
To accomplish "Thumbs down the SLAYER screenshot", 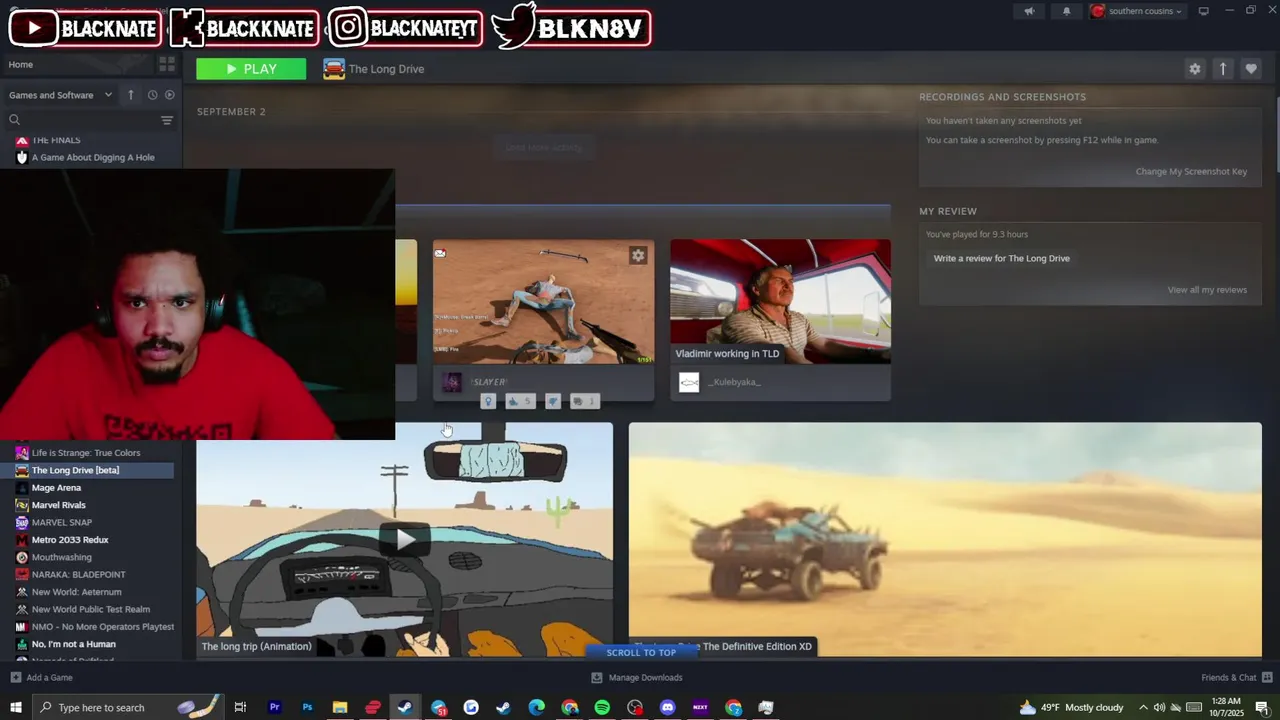I will pos(553,401).
